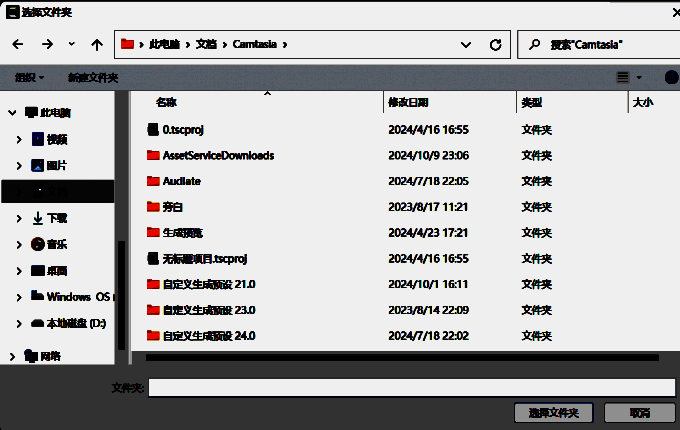680x430 pixels.
Task: Click 新建文件夹 in the toolbar
Action: pos(93,77)
